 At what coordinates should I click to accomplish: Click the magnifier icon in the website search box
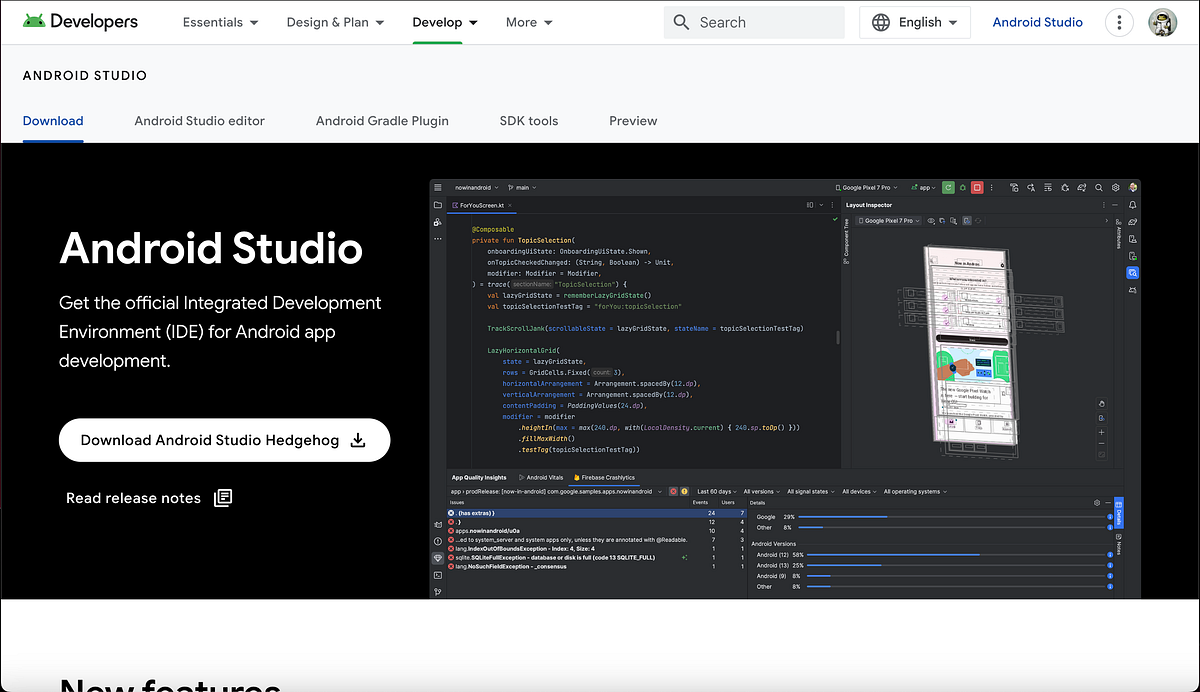[682, 22]
